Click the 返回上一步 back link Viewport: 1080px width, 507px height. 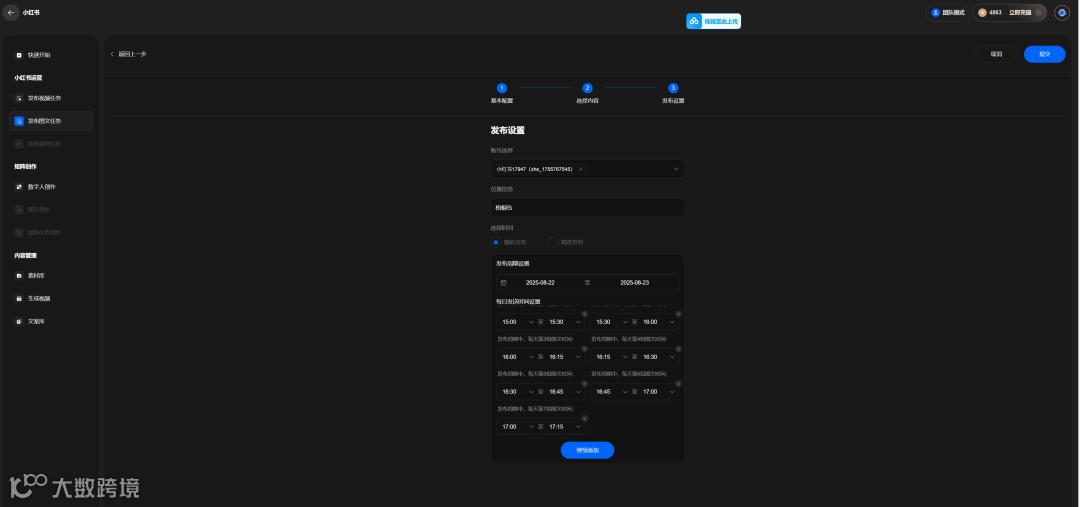[x=129, y=54]
